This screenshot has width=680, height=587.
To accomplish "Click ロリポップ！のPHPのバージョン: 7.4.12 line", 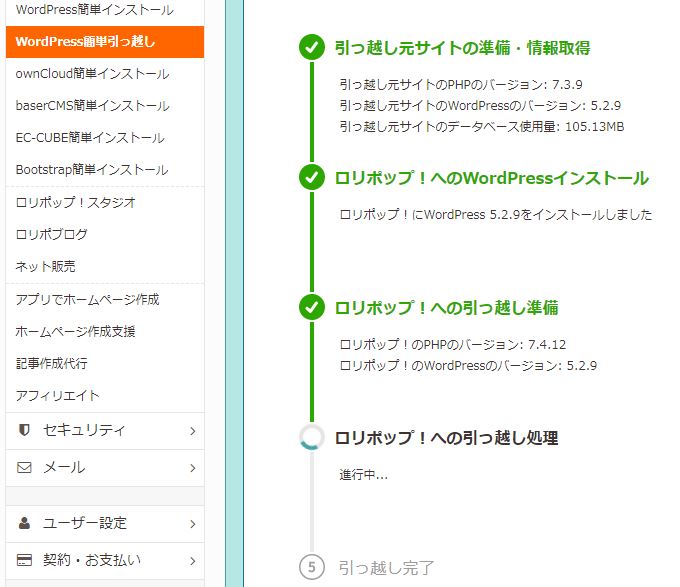I will pyautogui.click(x=453, y=345).
